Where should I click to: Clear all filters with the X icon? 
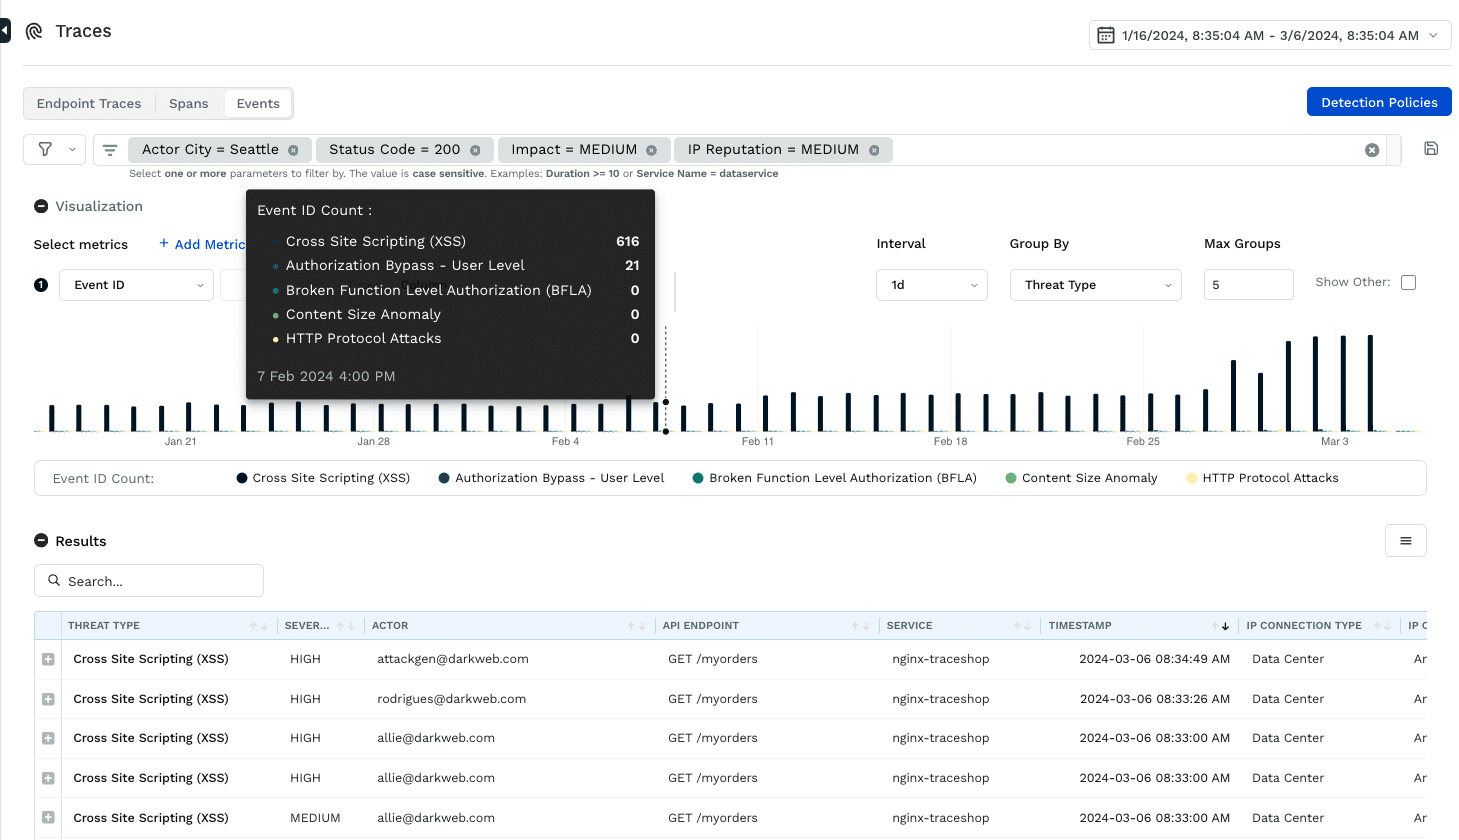1372,150
